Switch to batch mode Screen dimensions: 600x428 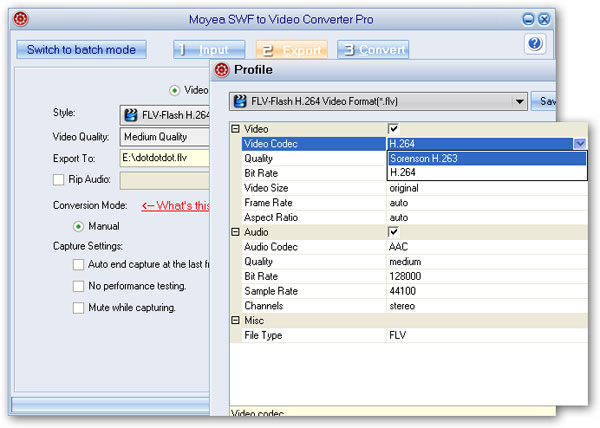click(x=81, y=50)
